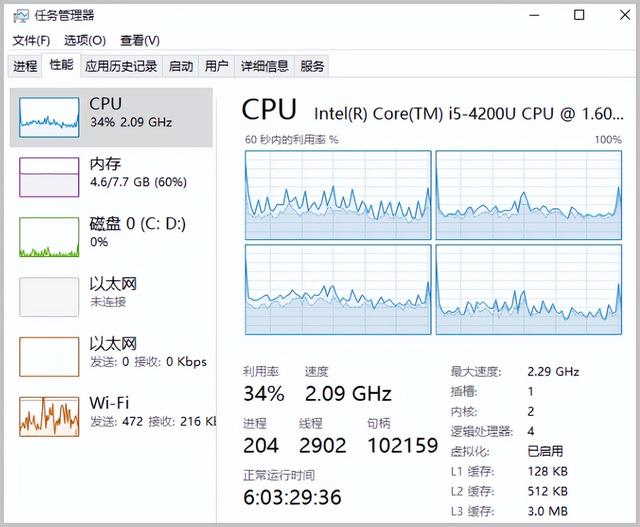Image resolution: width=640 pixels, height=527 pixels.
Task: Switch to the 启动 tab
Action: tap(181, 66)
